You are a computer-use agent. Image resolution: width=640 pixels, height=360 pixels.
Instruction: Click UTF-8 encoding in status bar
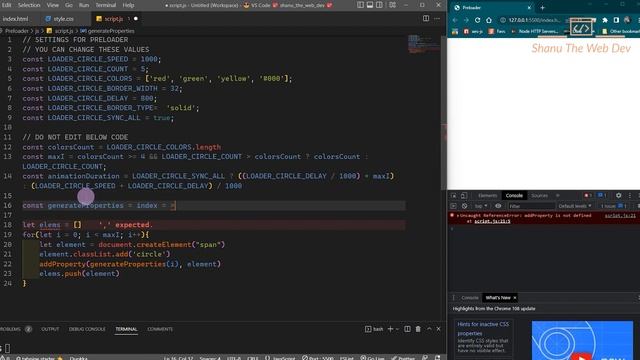234,358
